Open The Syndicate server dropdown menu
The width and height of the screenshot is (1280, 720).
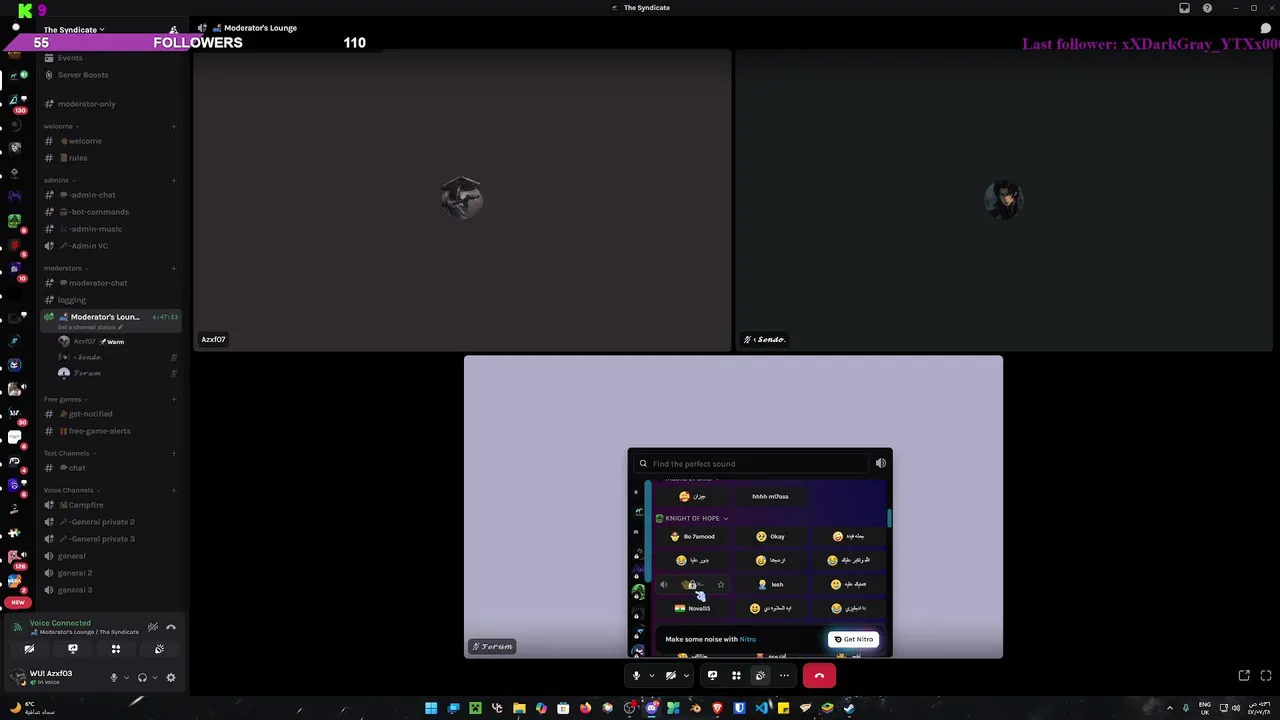coord(74,30)
